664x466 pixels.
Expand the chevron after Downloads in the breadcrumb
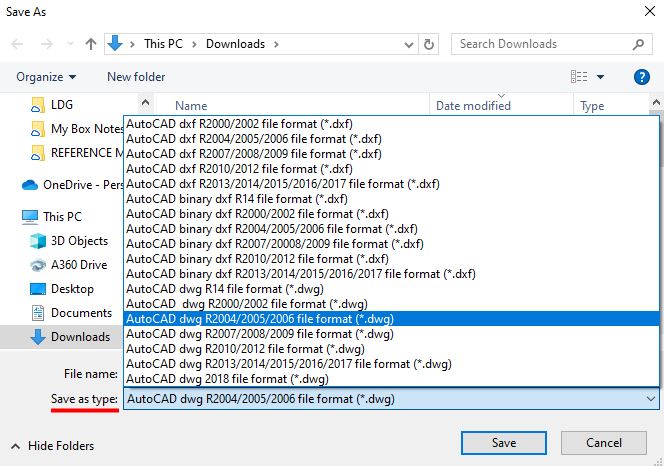tap(277, 44)
